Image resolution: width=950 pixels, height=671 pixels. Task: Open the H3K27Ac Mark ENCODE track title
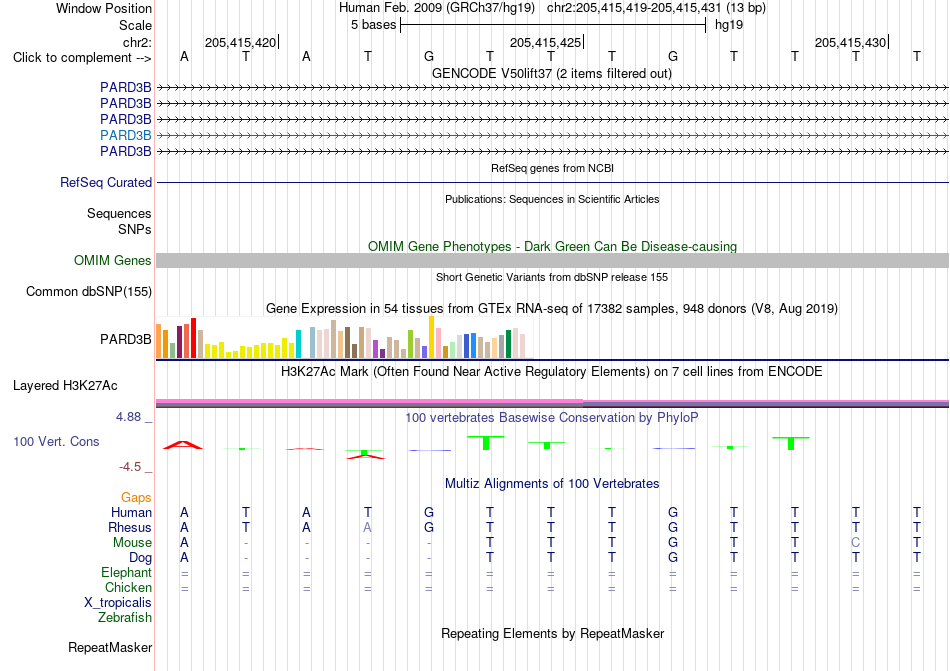(552, 371)
